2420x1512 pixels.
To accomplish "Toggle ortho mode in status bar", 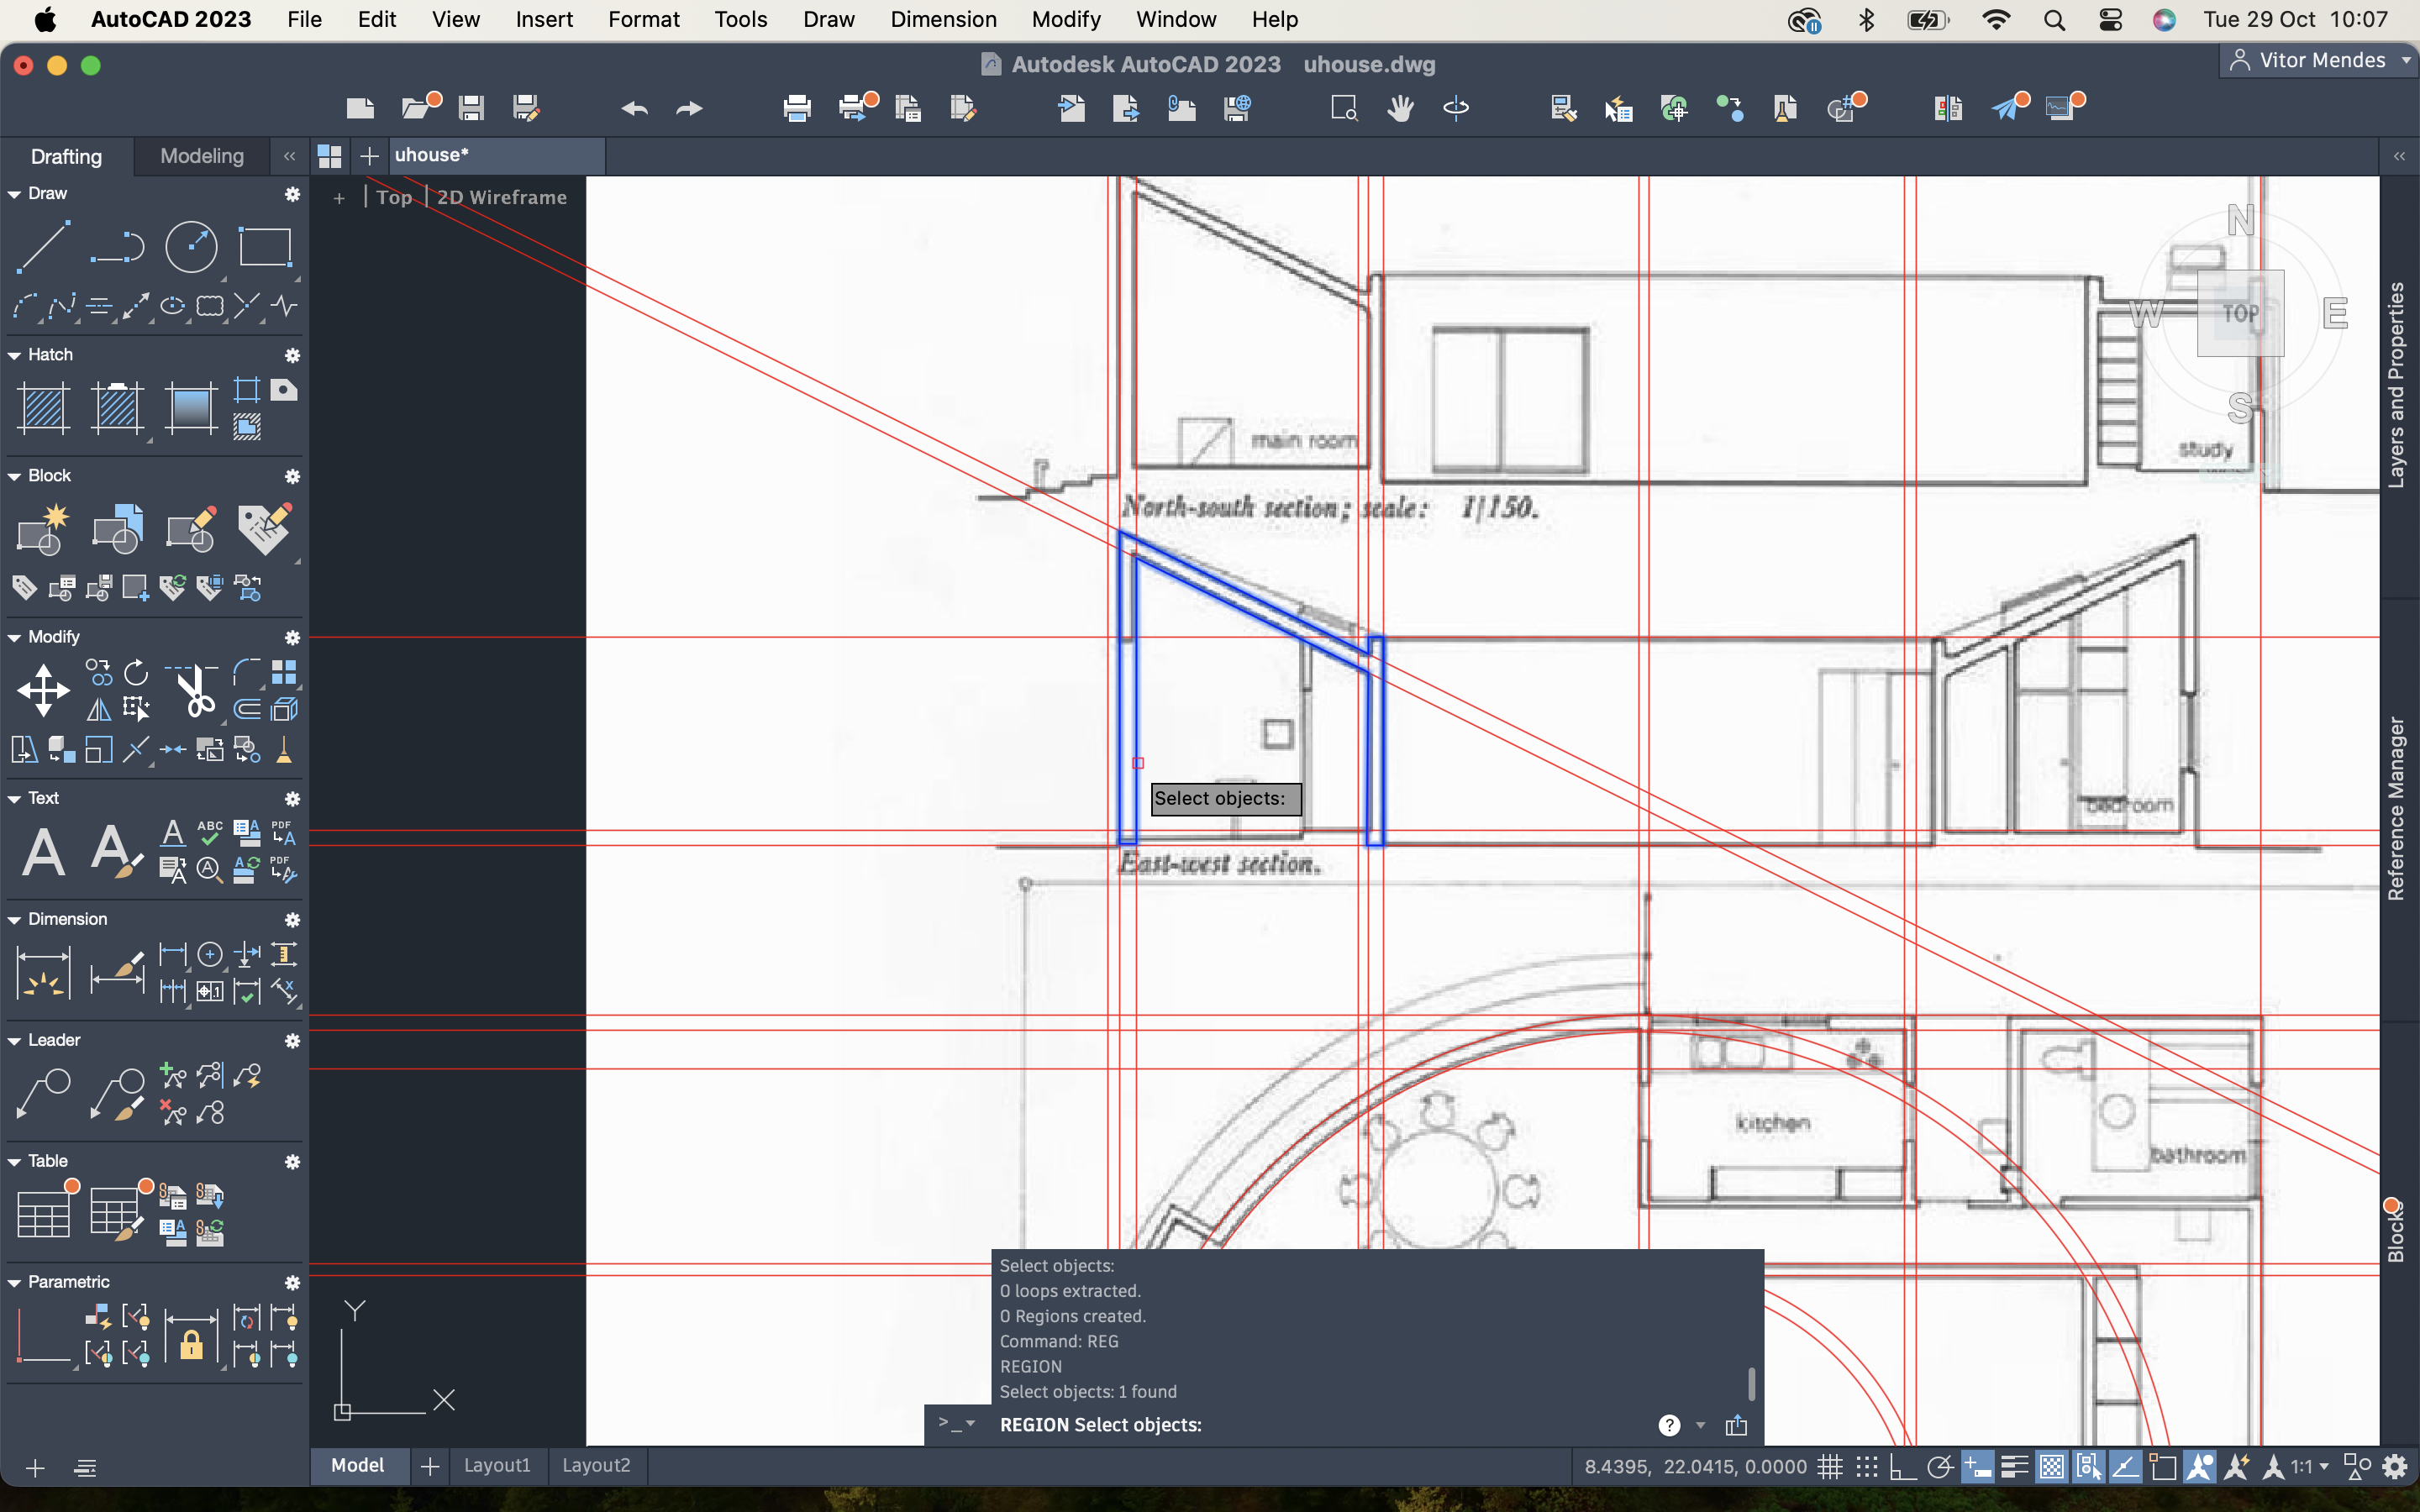I will point(1902,1467).
